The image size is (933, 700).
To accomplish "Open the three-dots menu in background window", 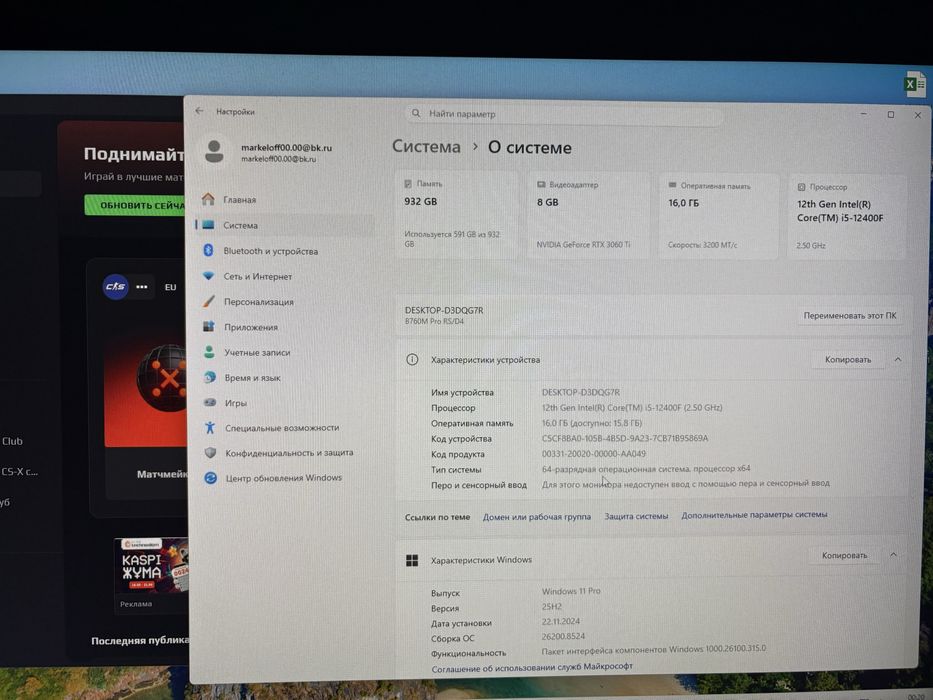I will coord(142,287).
